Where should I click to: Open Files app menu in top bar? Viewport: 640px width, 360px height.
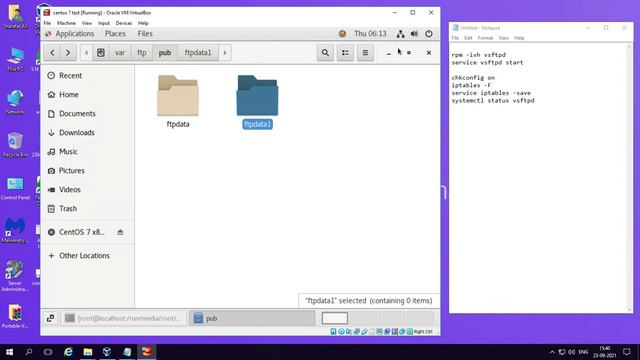pos(145,34)
